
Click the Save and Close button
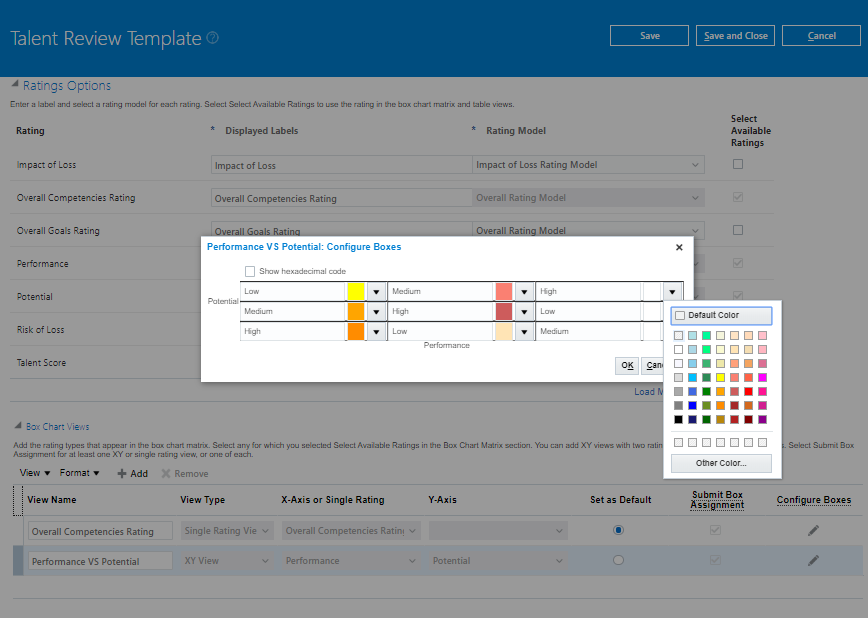(x=735, y=35)
